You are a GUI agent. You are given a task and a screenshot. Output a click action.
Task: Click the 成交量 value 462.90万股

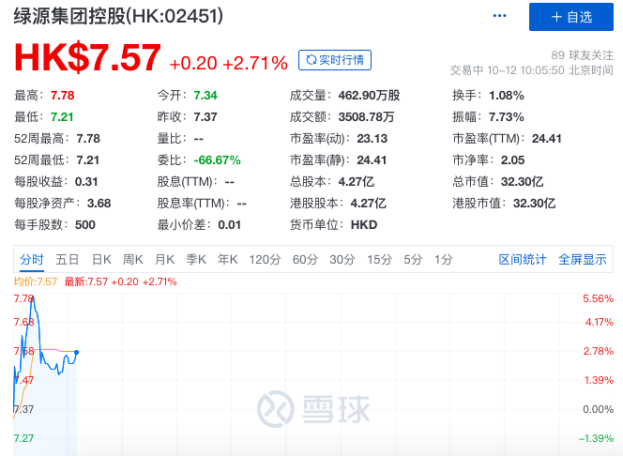pos(369,96)
